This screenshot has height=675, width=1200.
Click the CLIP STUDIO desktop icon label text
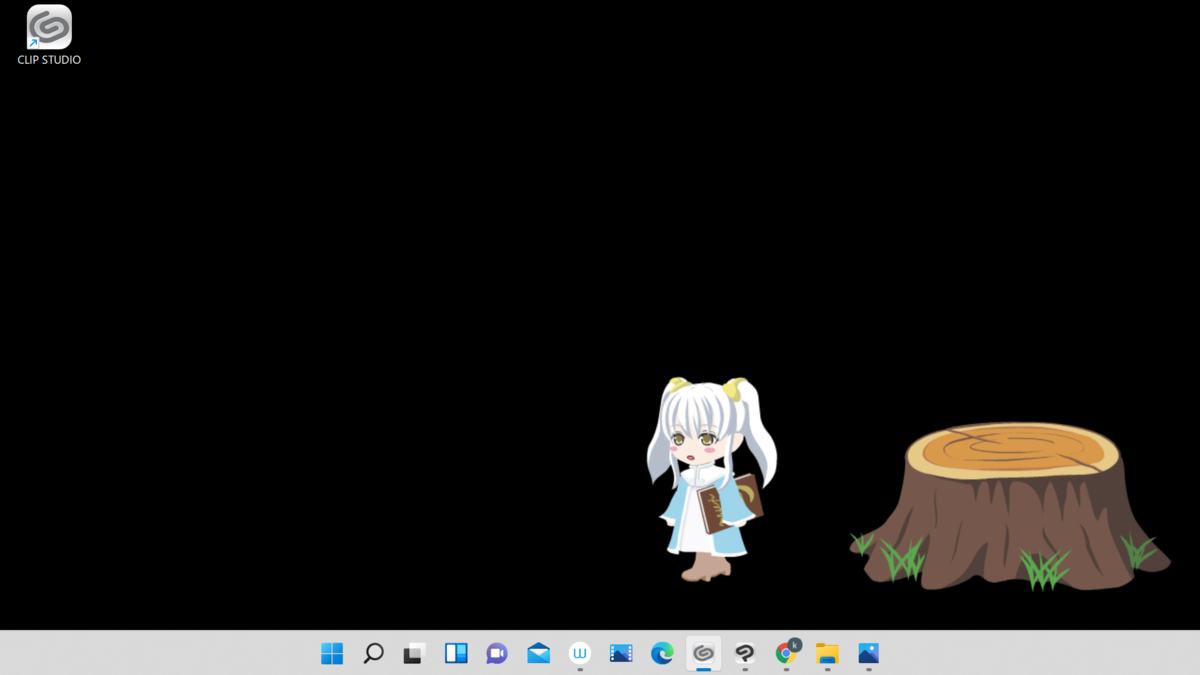pos(48,60)
